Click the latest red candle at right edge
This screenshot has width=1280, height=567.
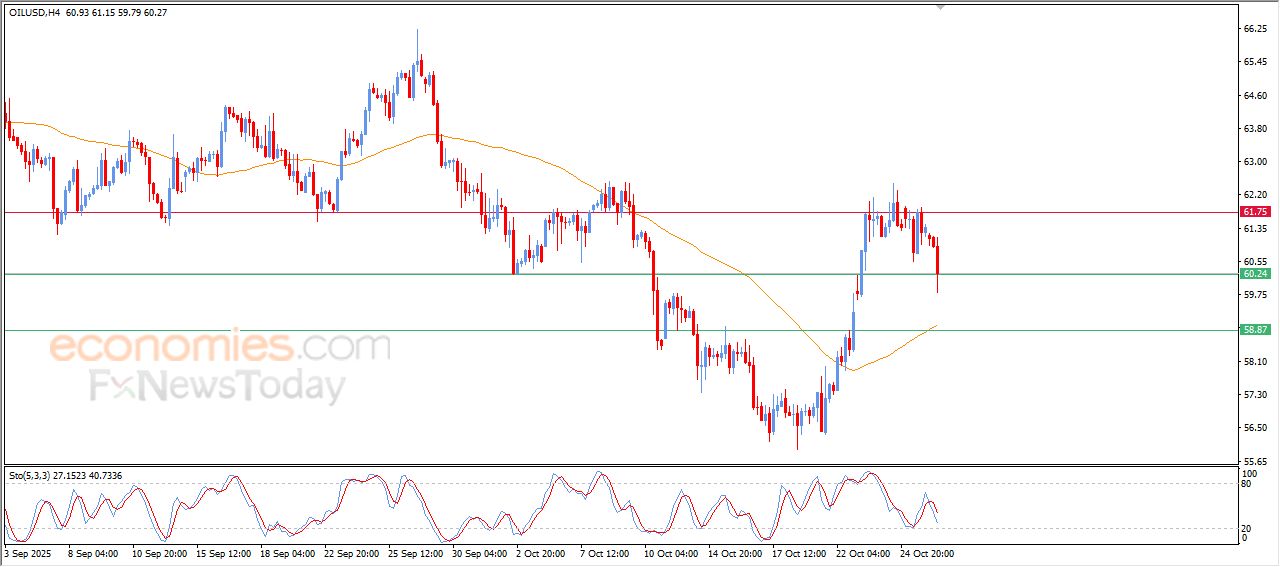[x=938, y=262]
